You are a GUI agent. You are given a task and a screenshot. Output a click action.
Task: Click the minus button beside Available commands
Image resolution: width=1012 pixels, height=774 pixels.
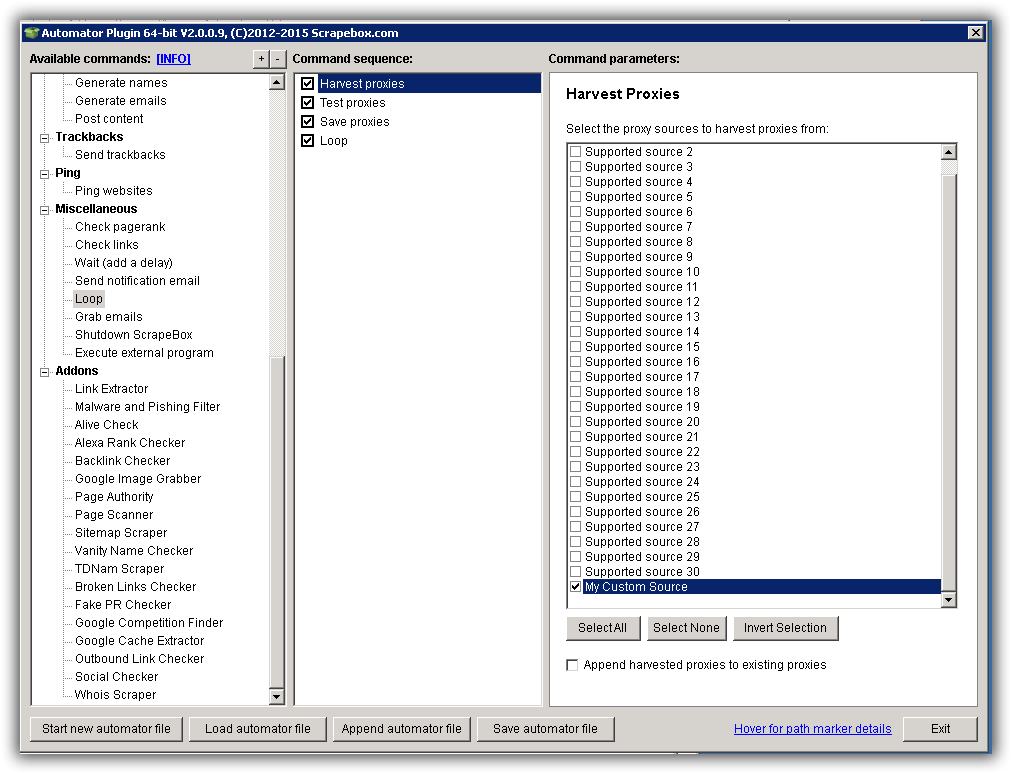click(278, 59)
